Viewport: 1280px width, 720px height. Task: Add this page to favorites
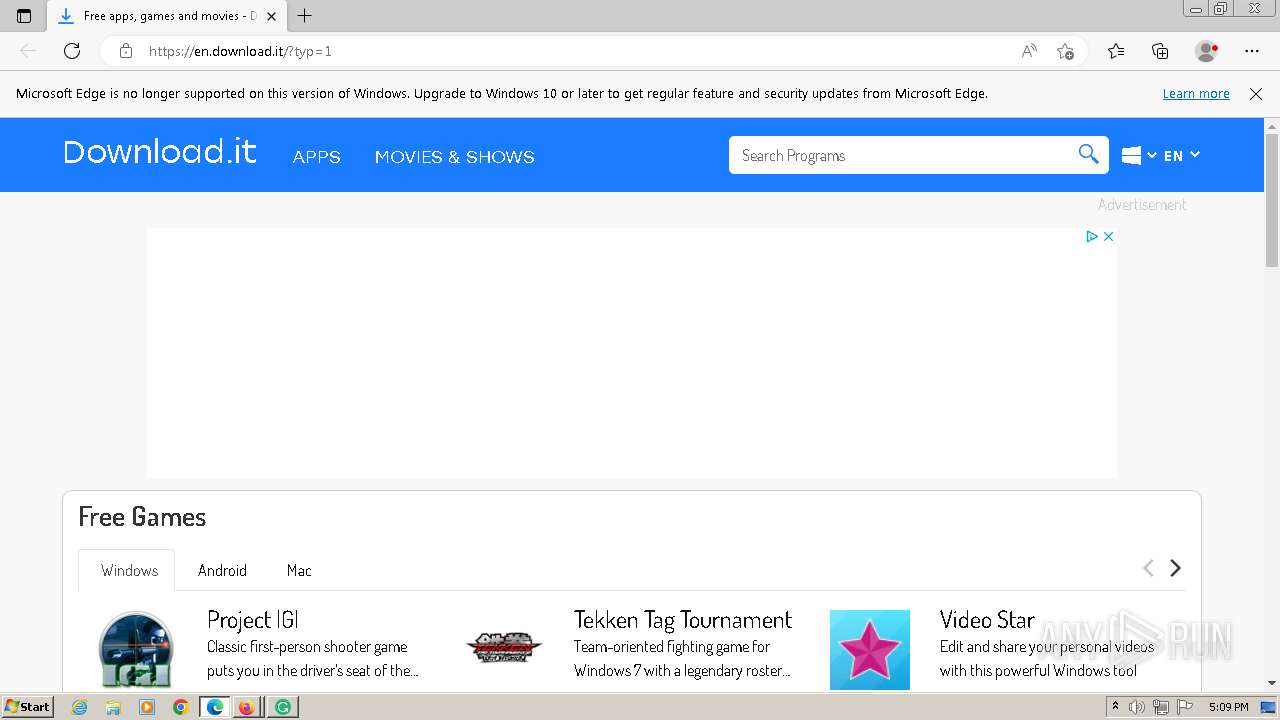pyautogui.click(x=1066, y=51)
